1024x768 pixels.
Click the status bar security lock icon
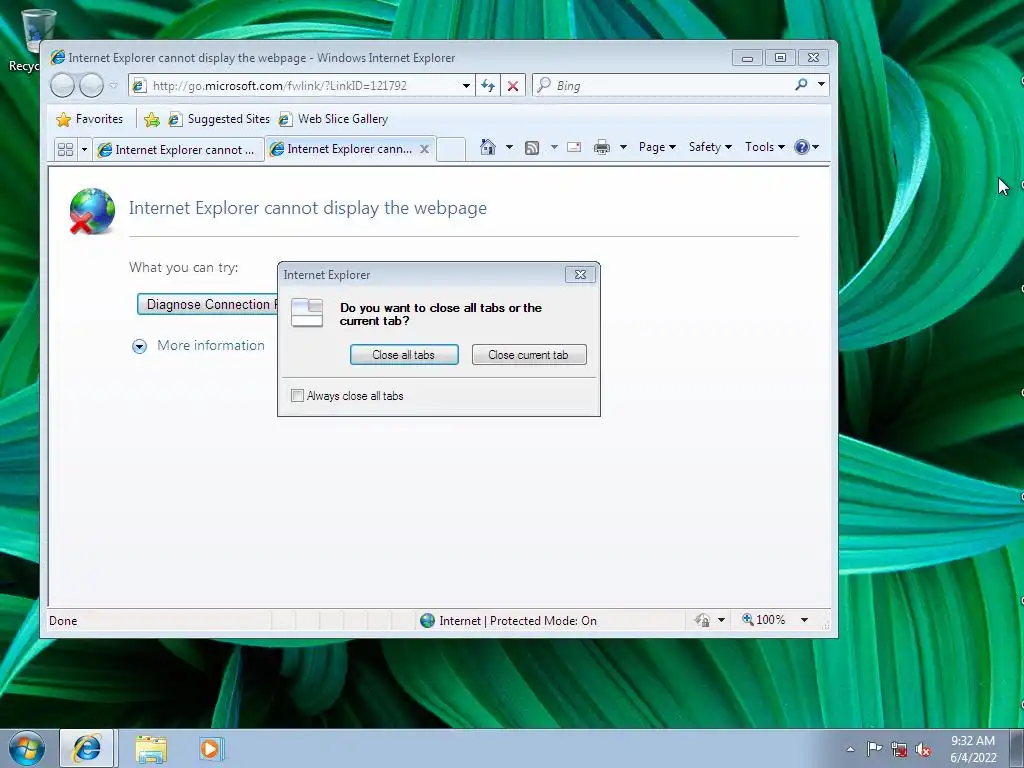[703, 620]
